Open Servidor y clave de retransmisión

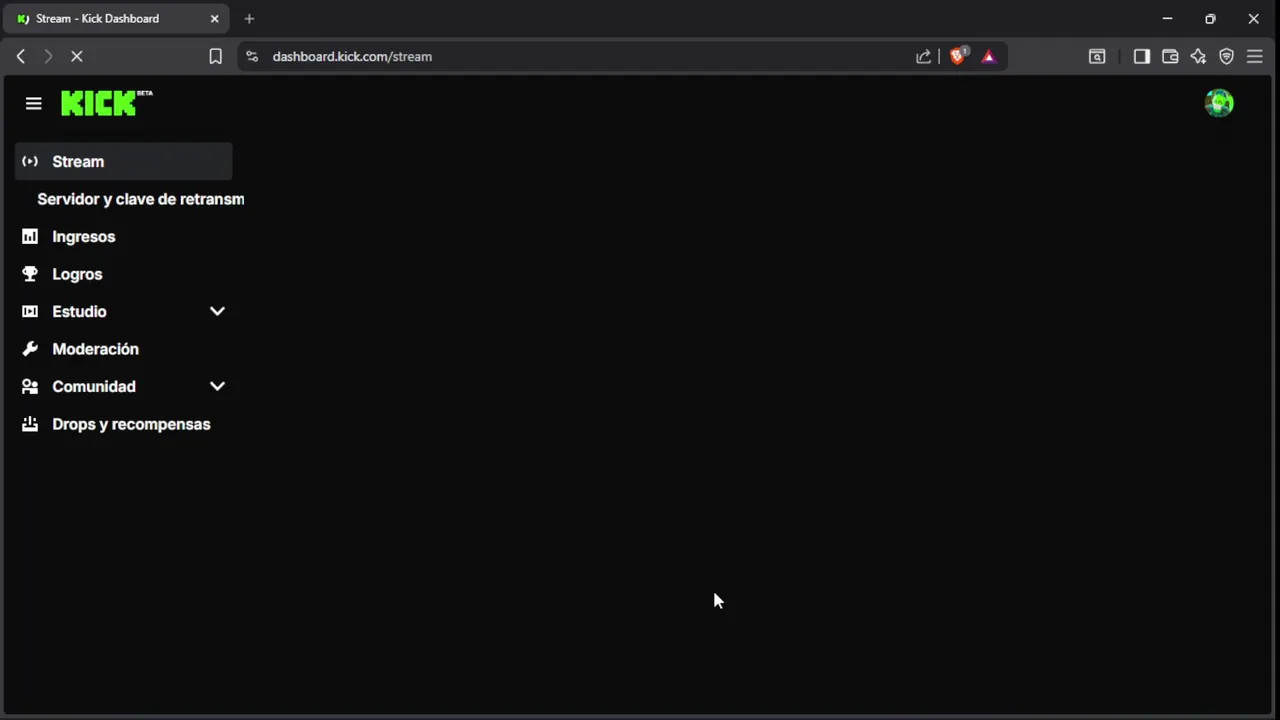(140, 199)
